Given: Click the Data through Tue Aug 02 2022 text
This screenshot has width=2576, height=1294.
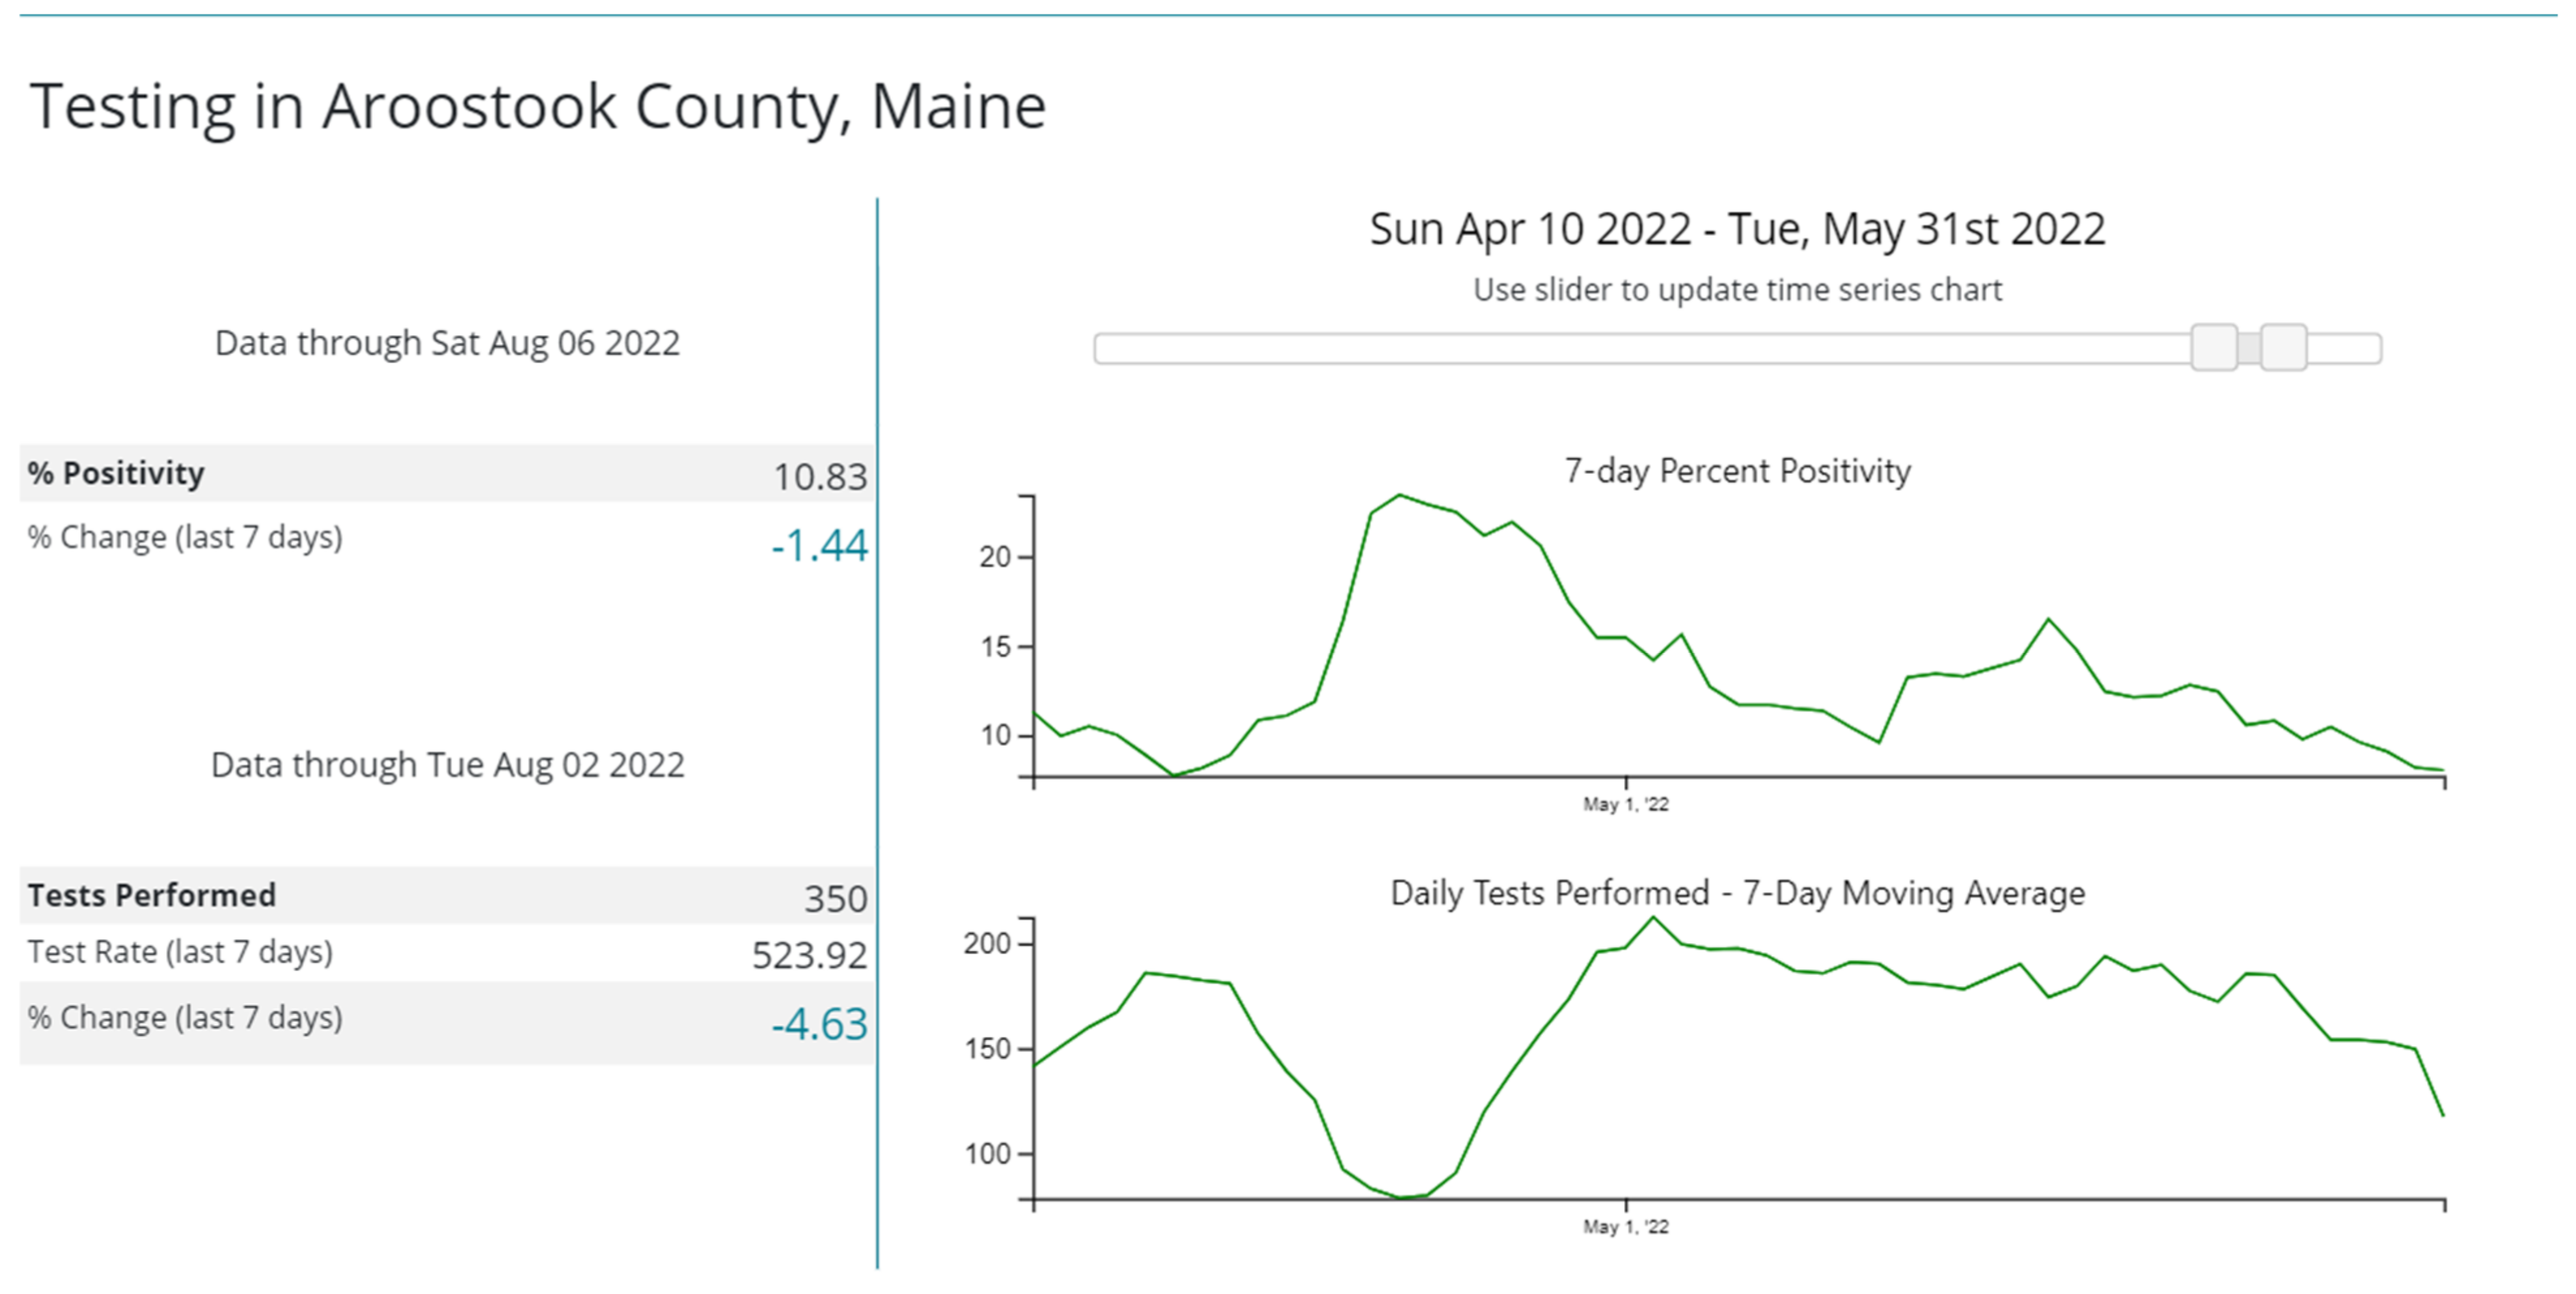Looking at the screenshot, I should (x=447, y=765).
